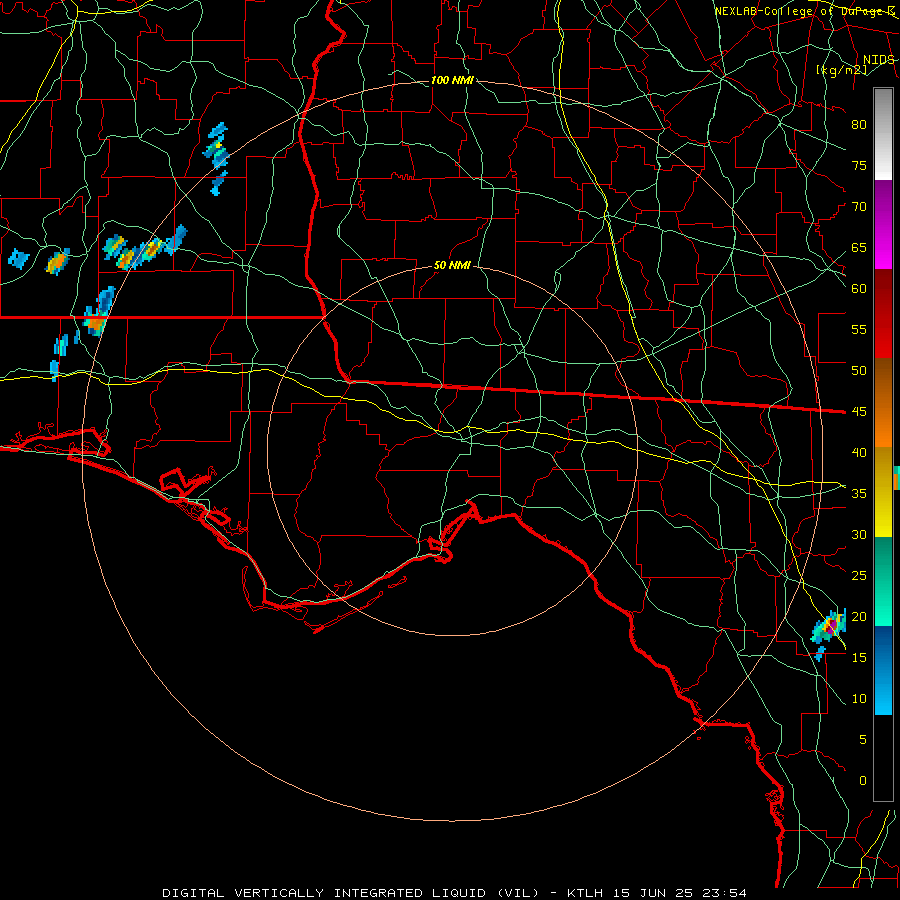This screenshot has height=900, width=900.
Task: Select the magenta-purple segment of the color scale
Action: point(883,225)
